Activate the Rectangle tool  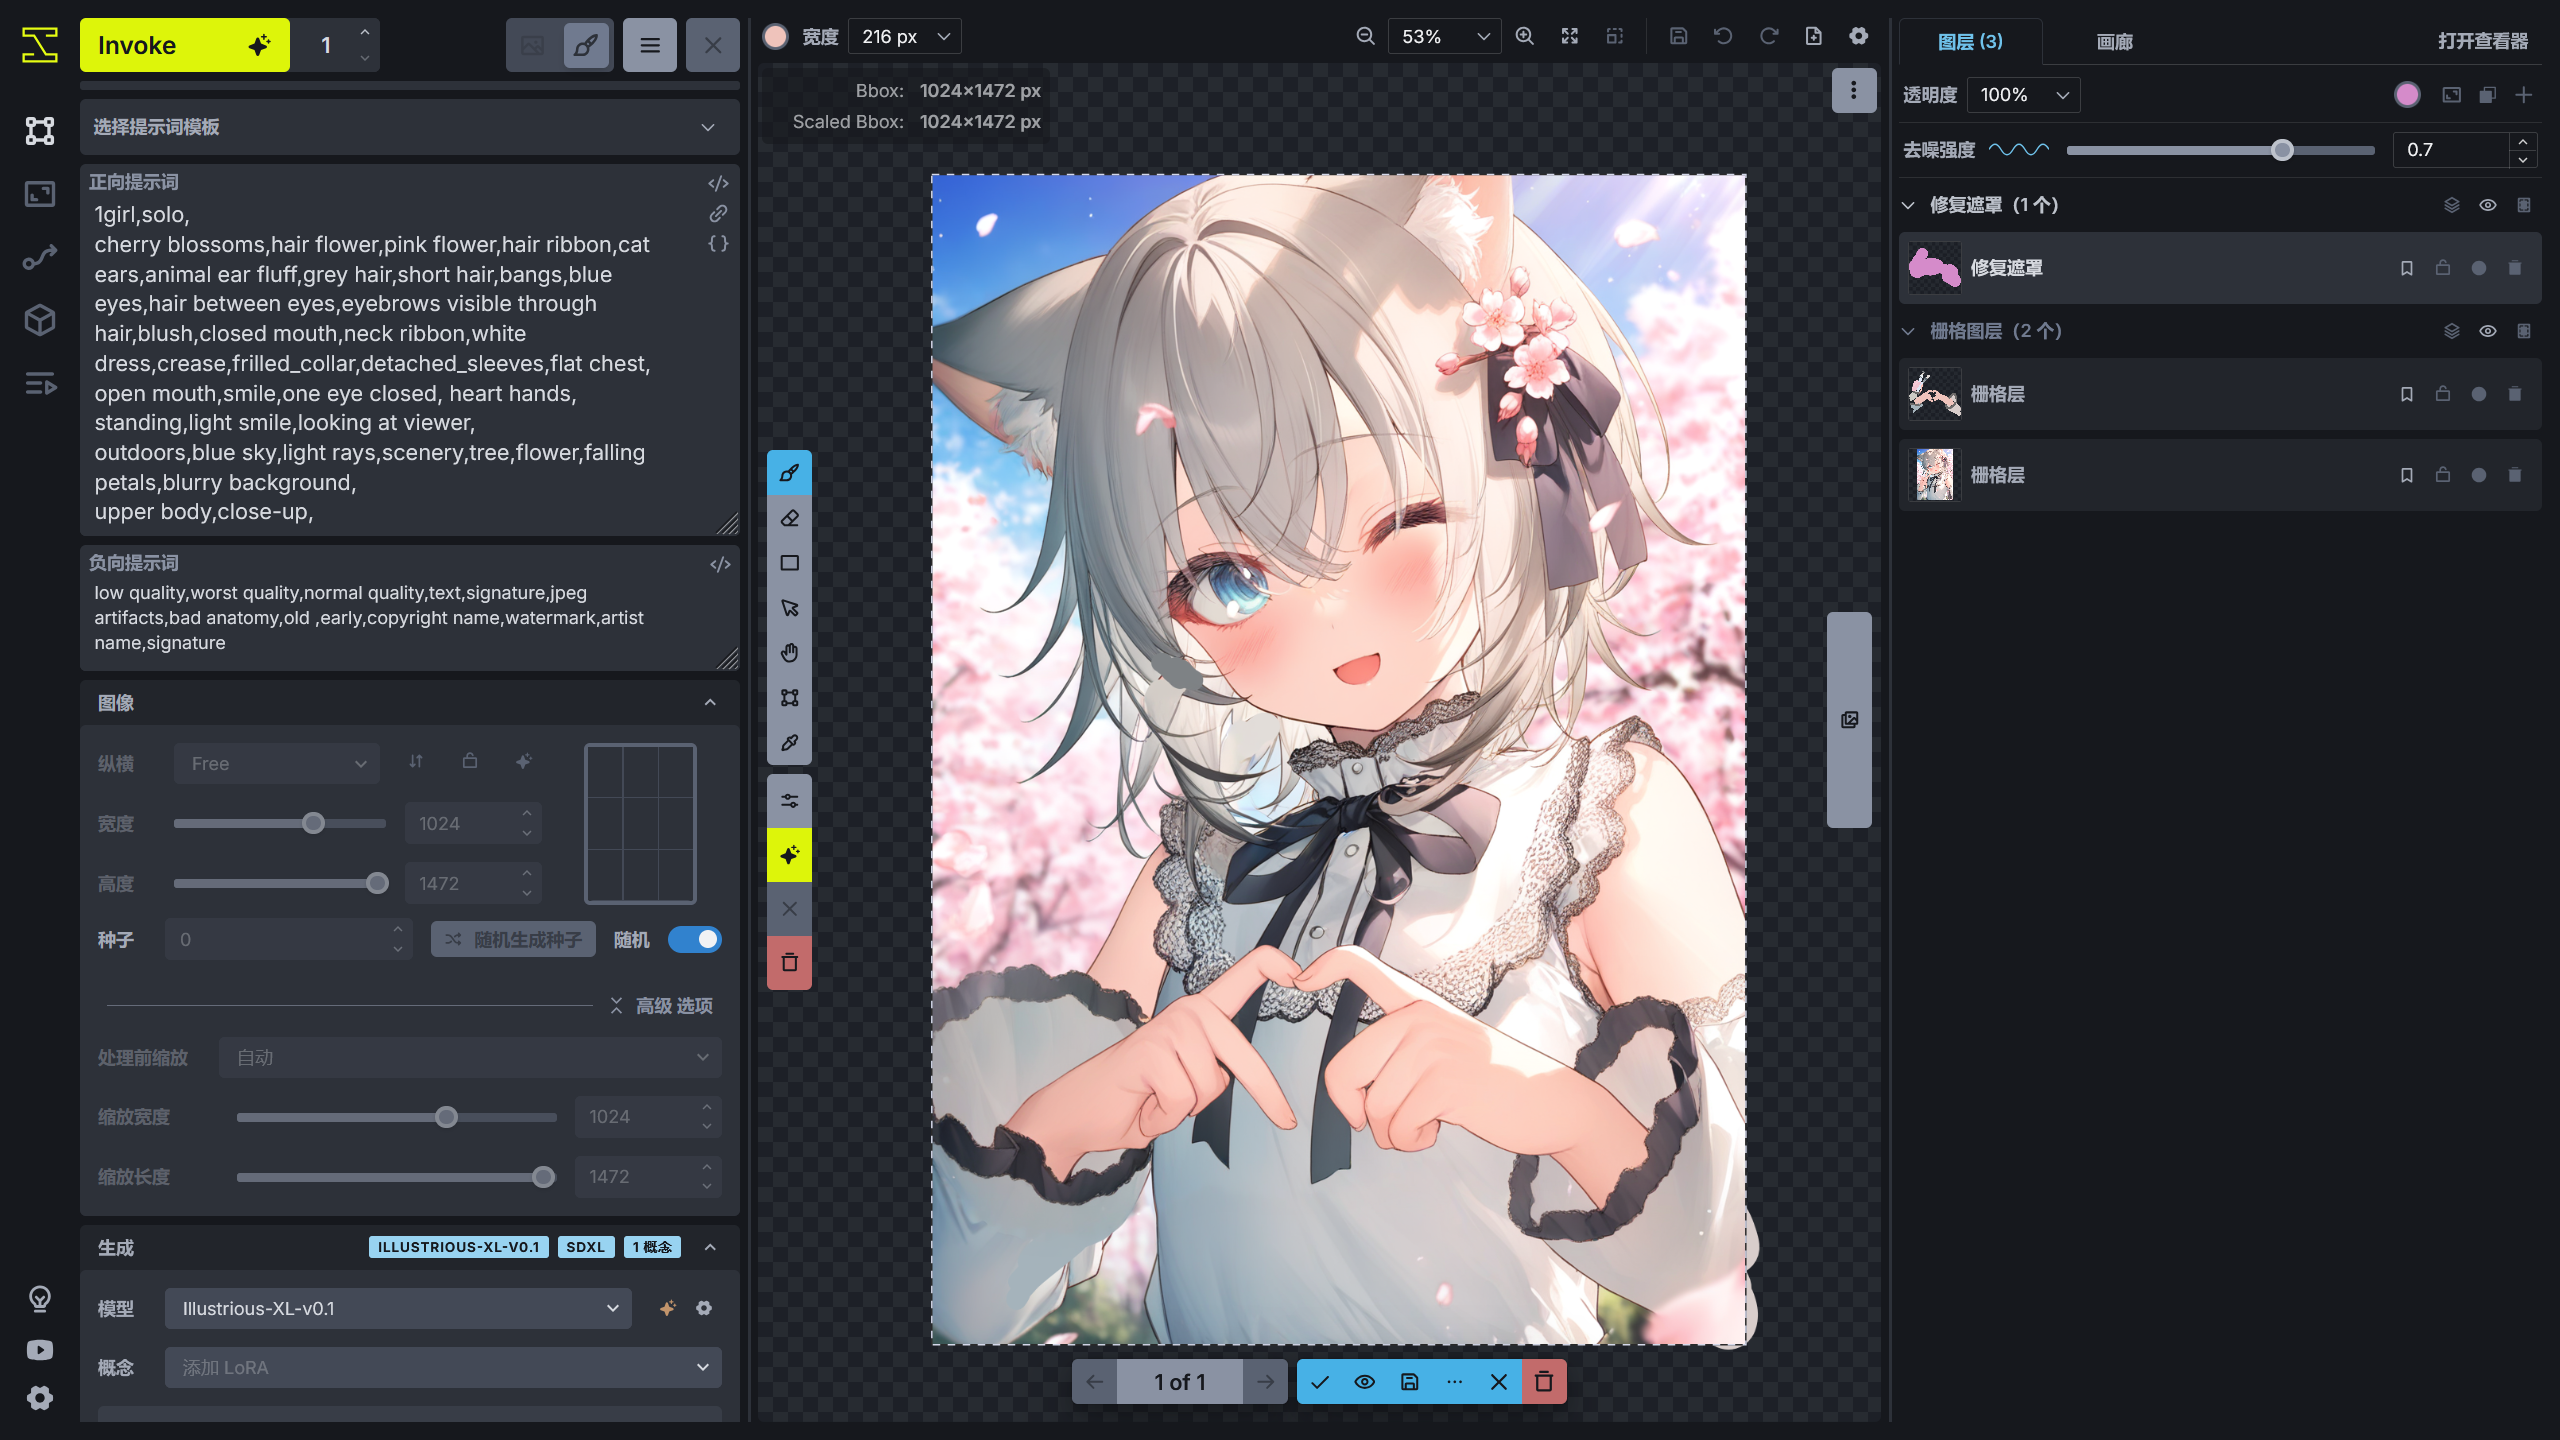(789, 563)
